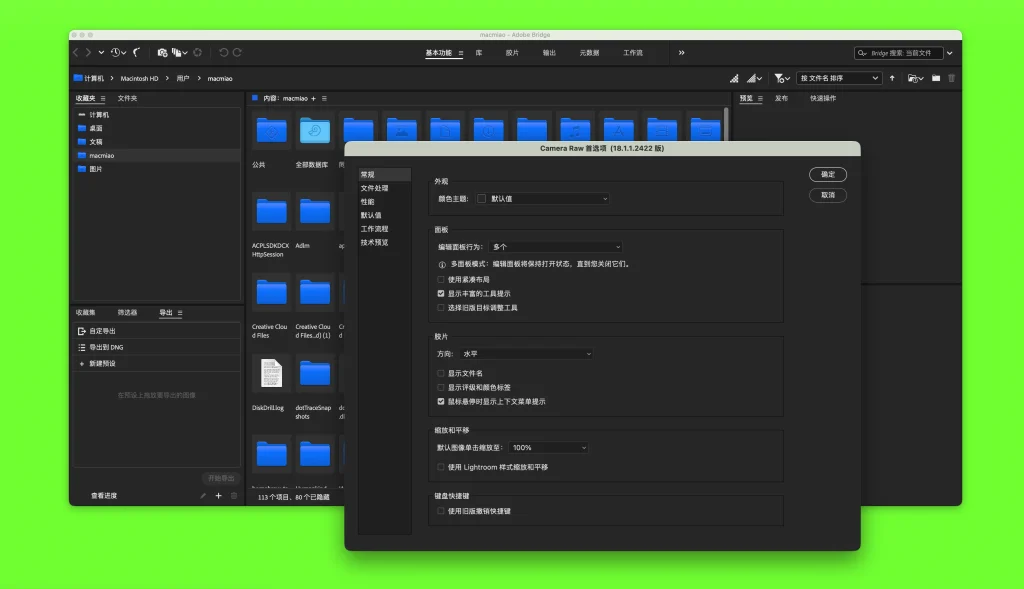Uncheck 鼠标悬停时显示上下文菜单提示
1024x589 pixels.
[441, 402]
